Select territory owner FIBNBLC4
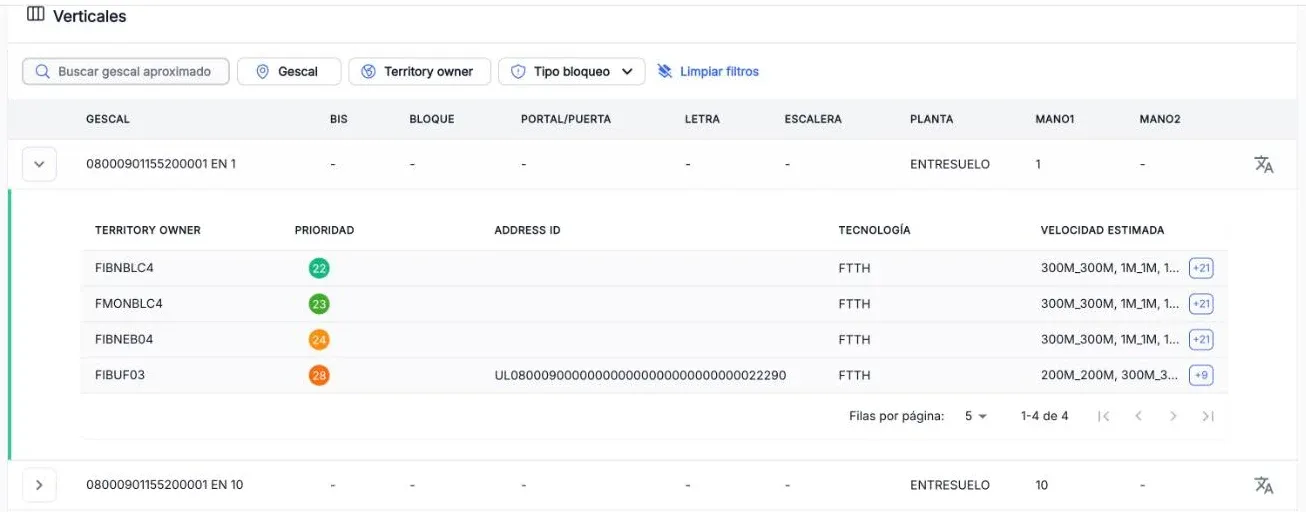The image size is (1306, 512). point(124,268)
